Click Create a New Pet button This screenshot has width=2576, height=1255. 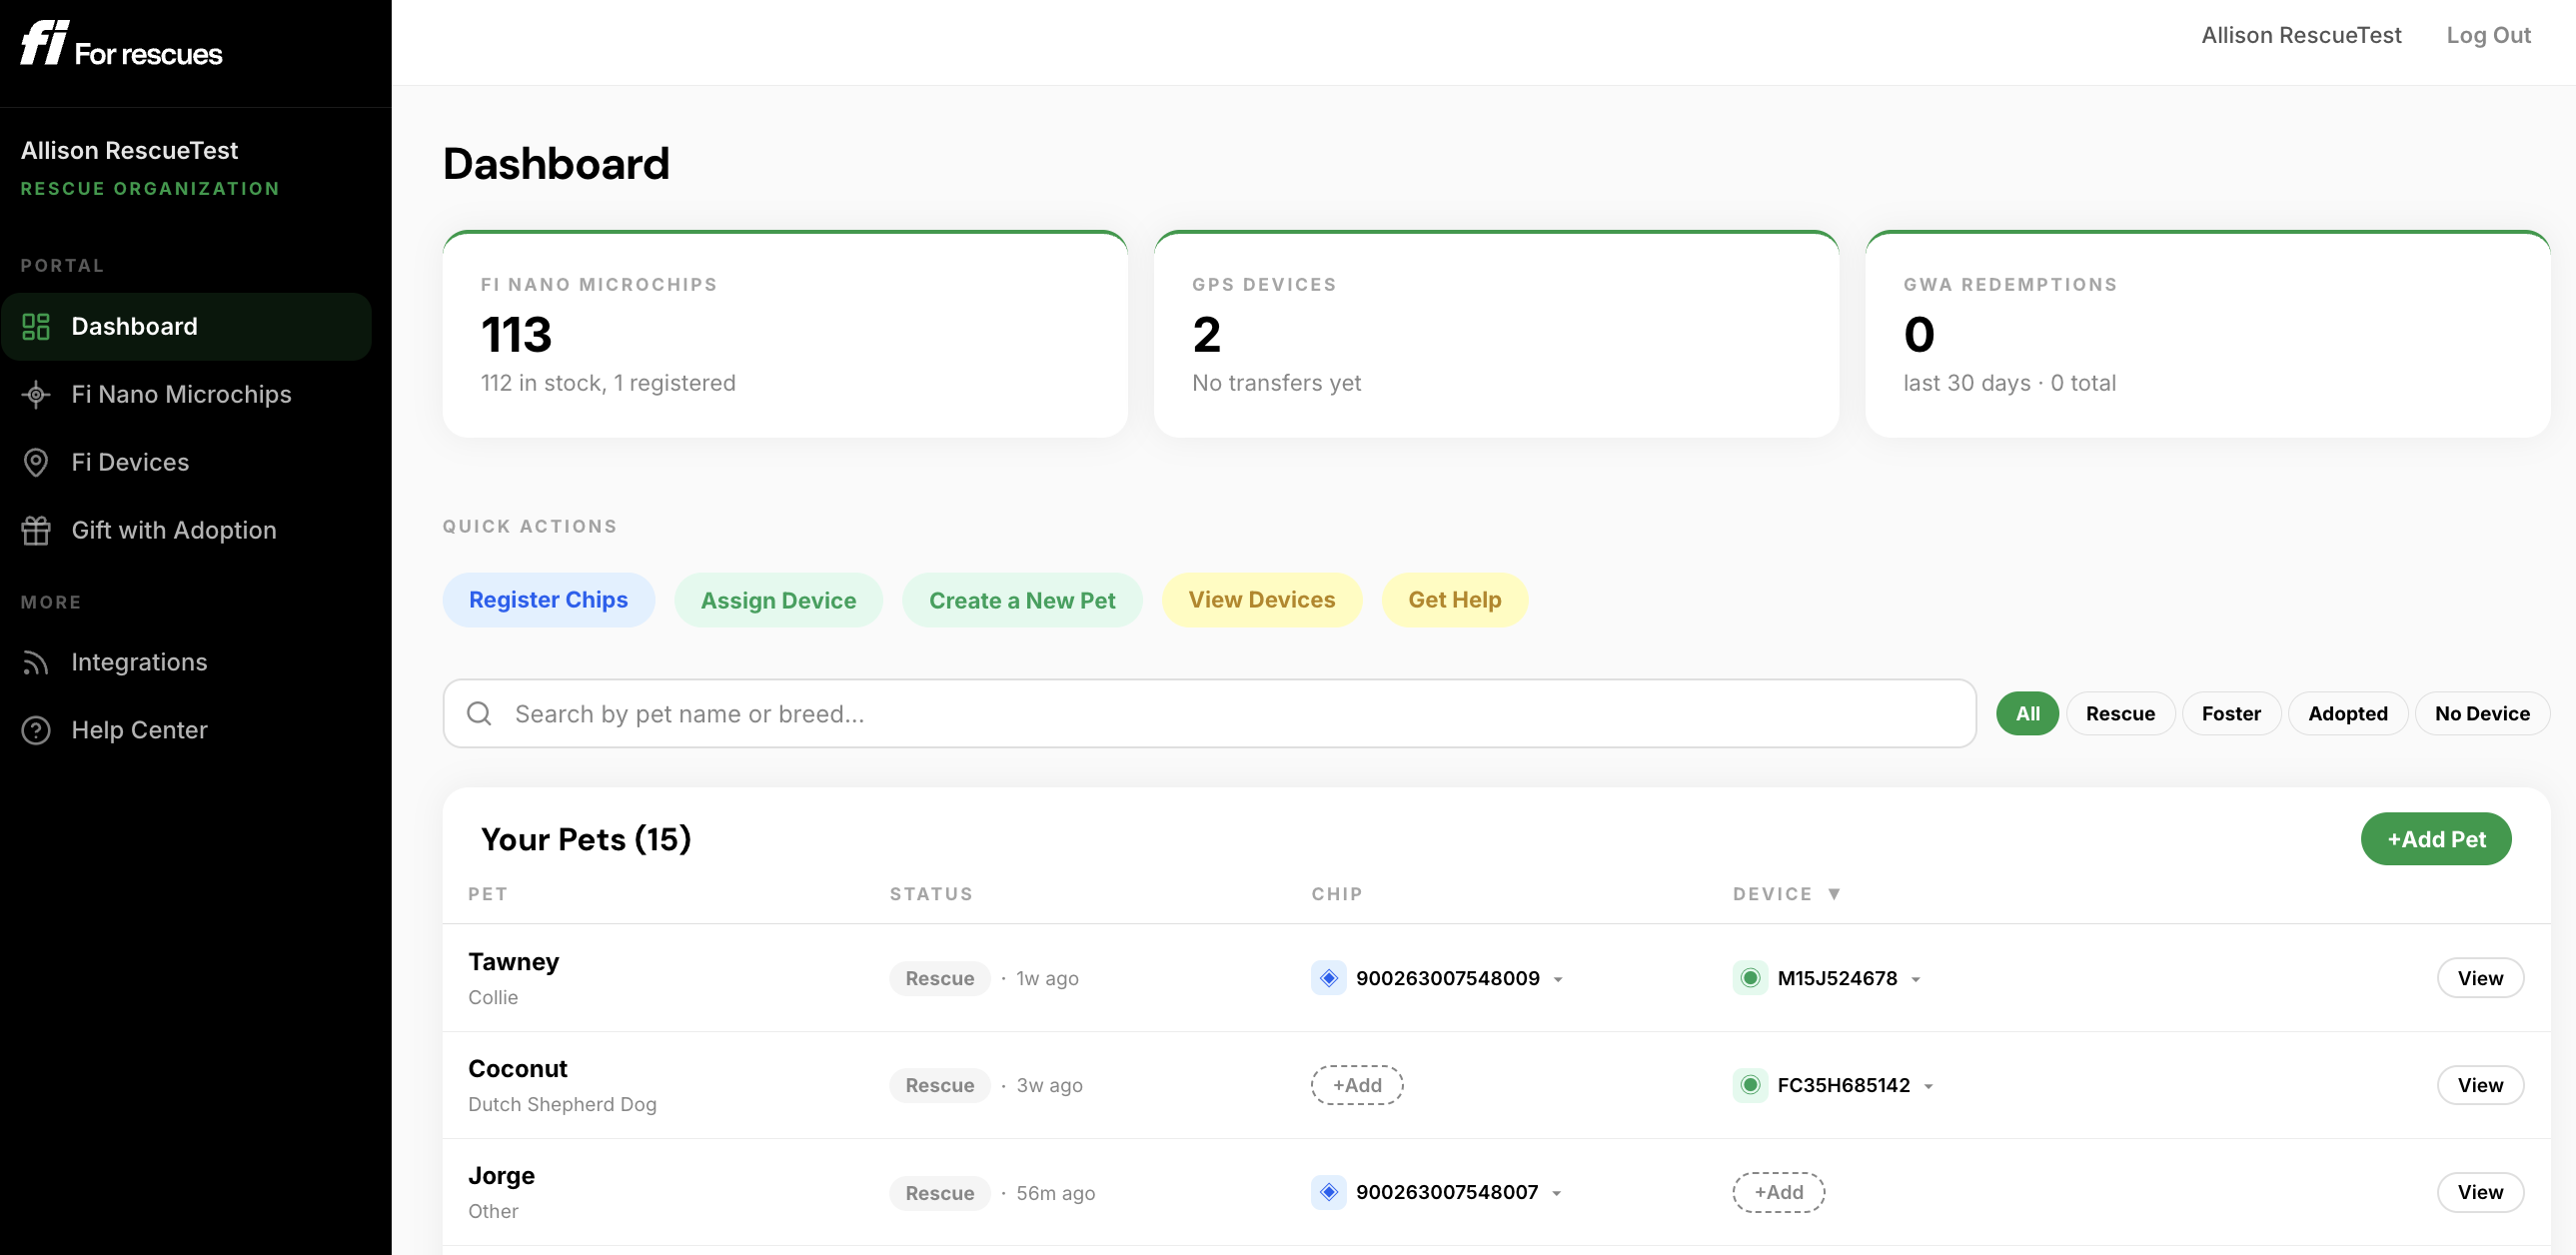[1022, 600]
